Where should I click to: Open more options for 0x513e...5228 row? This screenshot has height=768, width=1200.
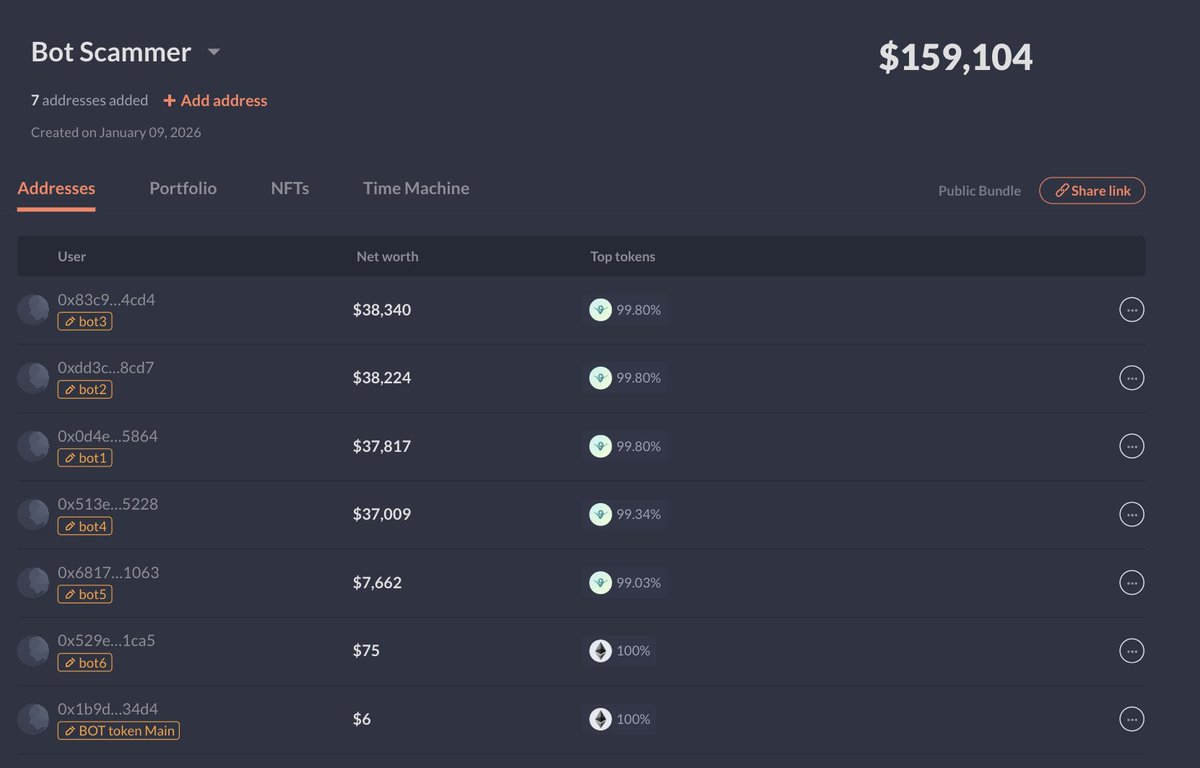pyautogui.click(x=1131, y=514)
